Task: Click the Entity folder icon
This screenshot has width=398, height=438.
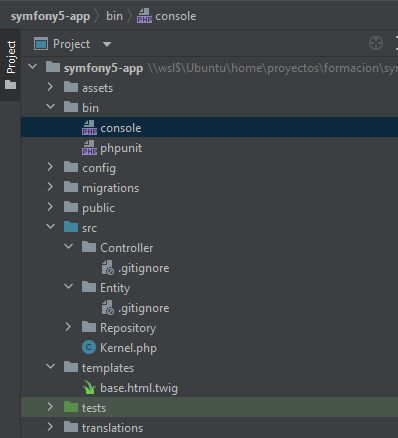Action: pos(89,287)
